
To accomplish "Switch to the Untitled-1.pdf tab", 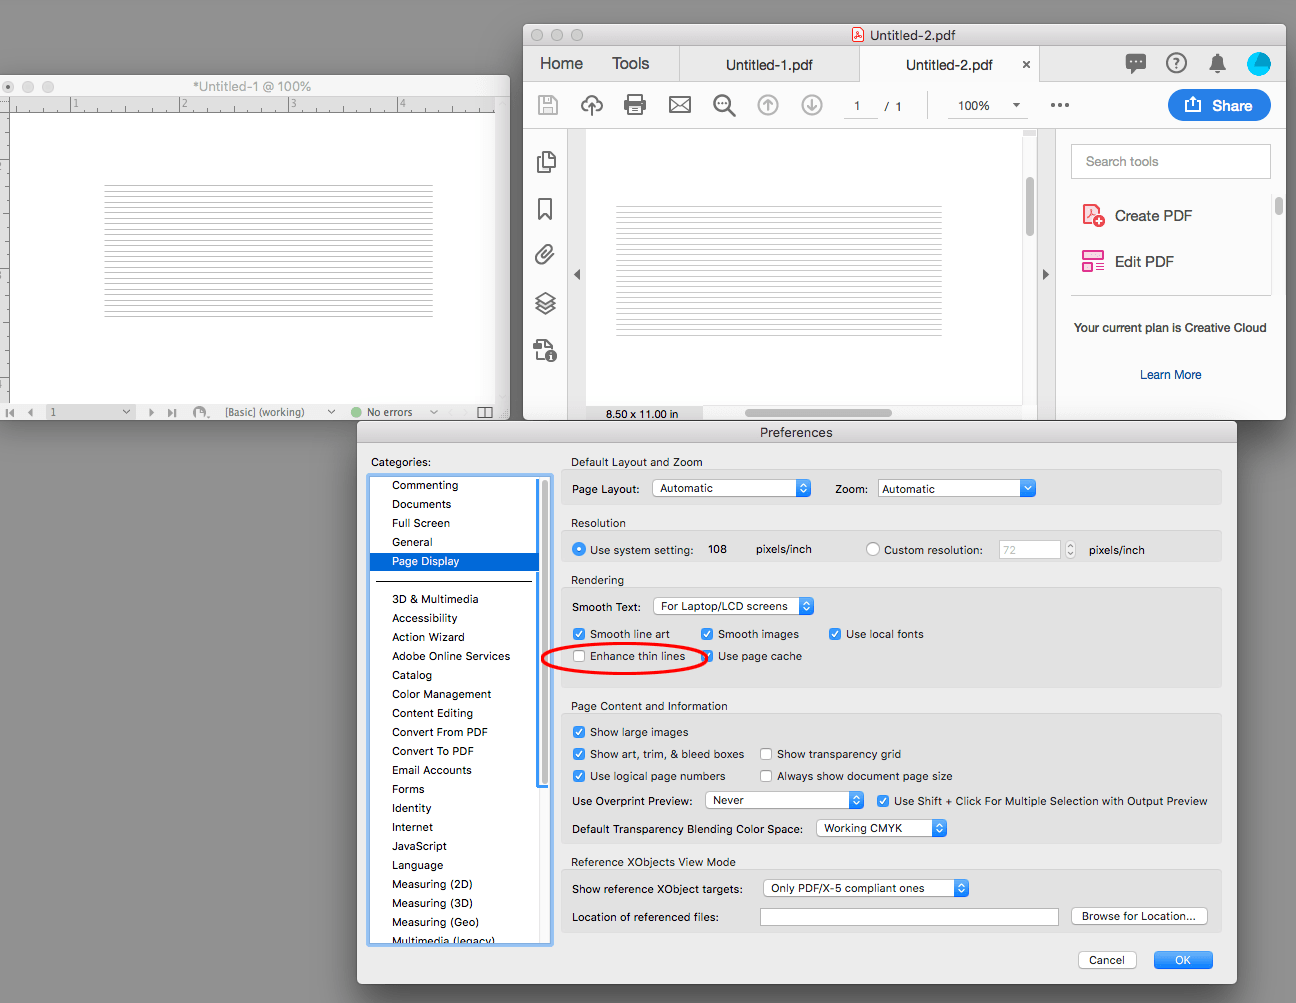I will 769,64.
